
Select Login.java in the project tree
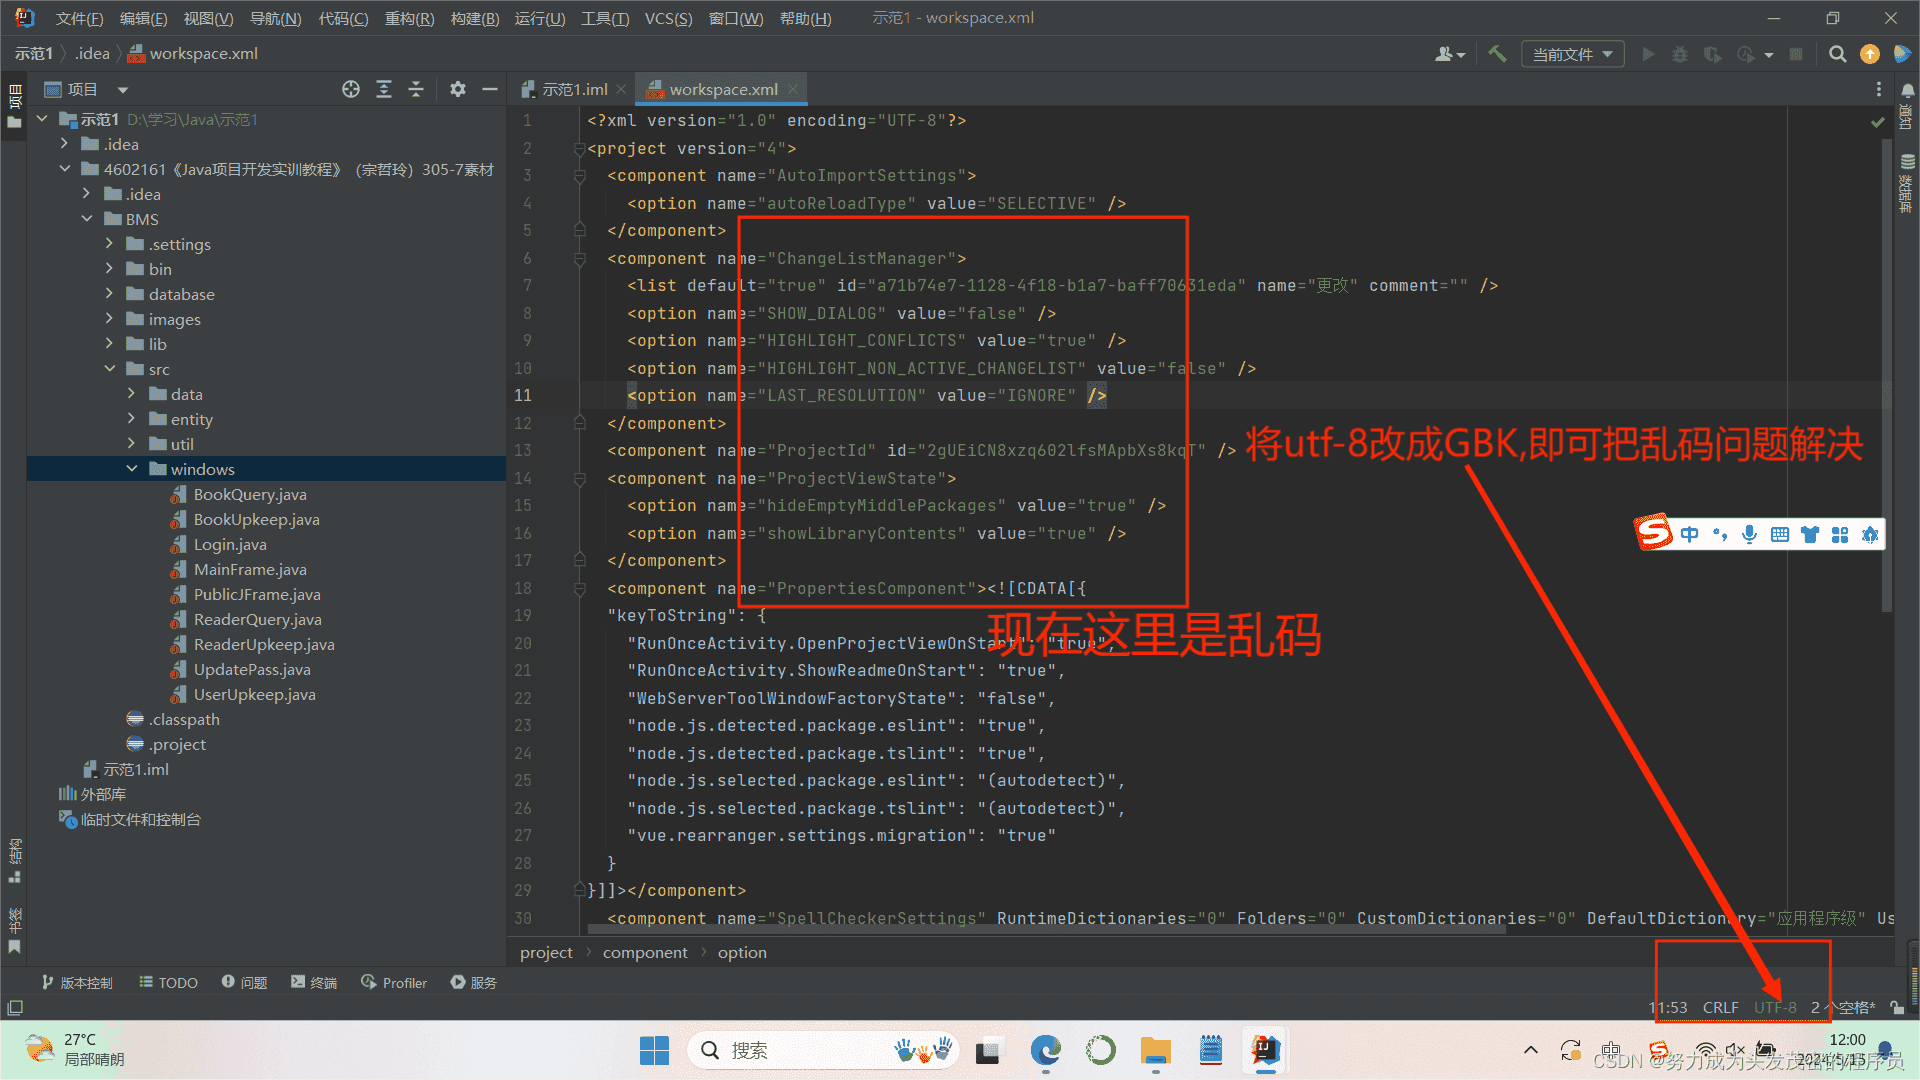[x=230, y=544]
